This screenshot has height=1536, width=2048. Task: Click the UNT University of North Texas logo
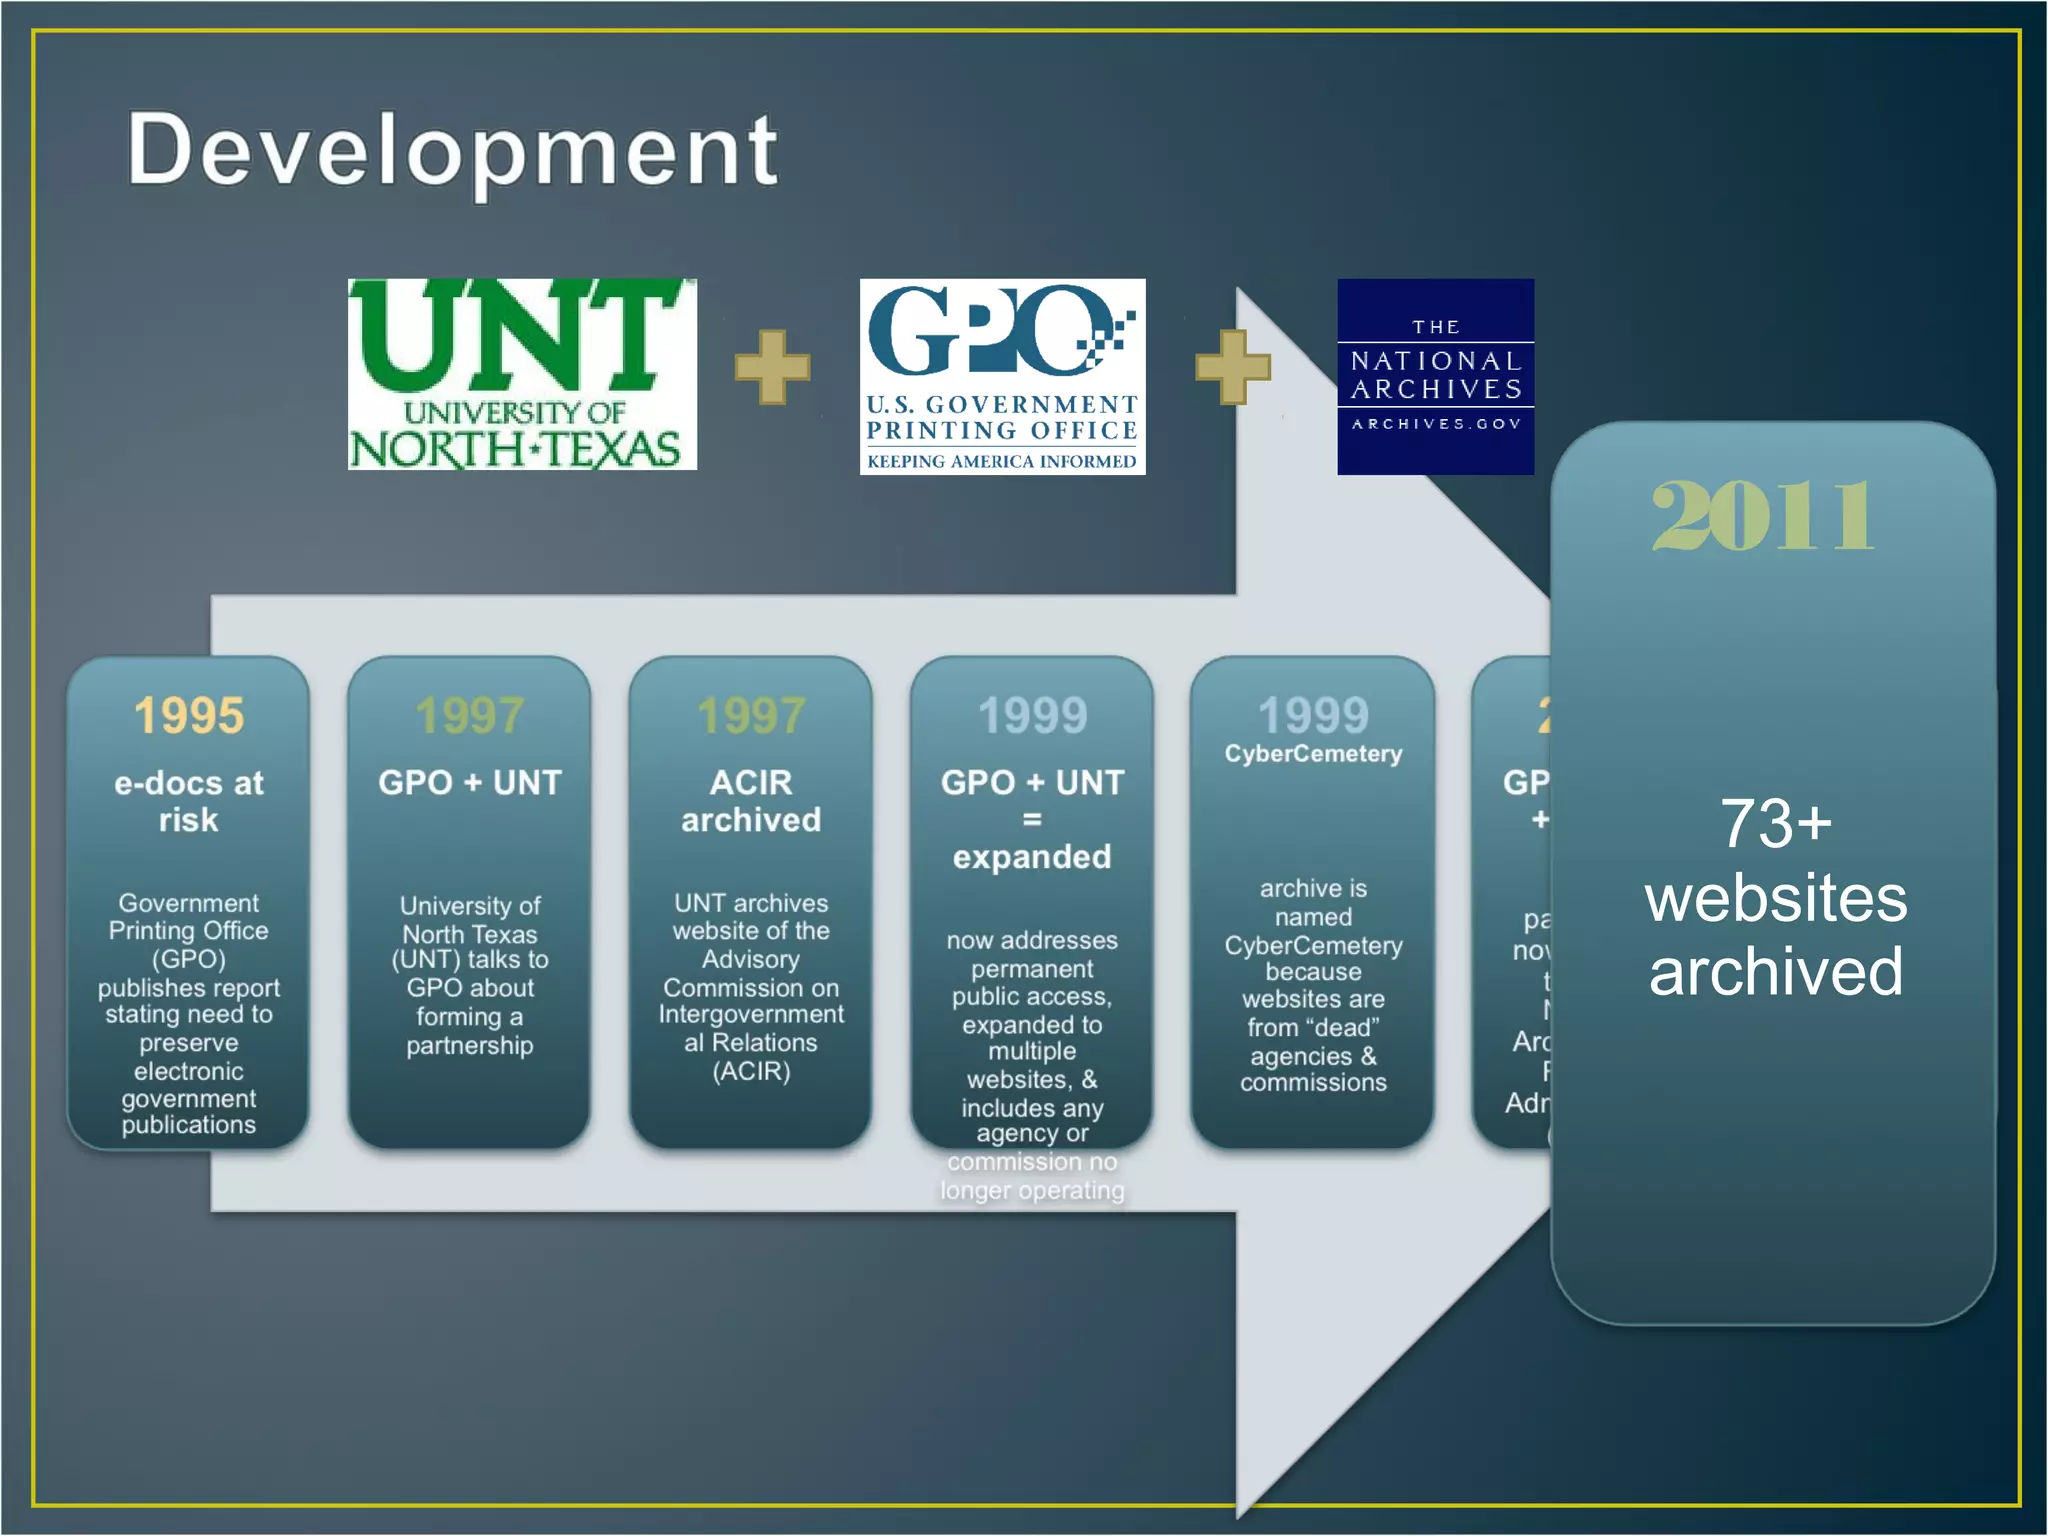pos(522,375)
